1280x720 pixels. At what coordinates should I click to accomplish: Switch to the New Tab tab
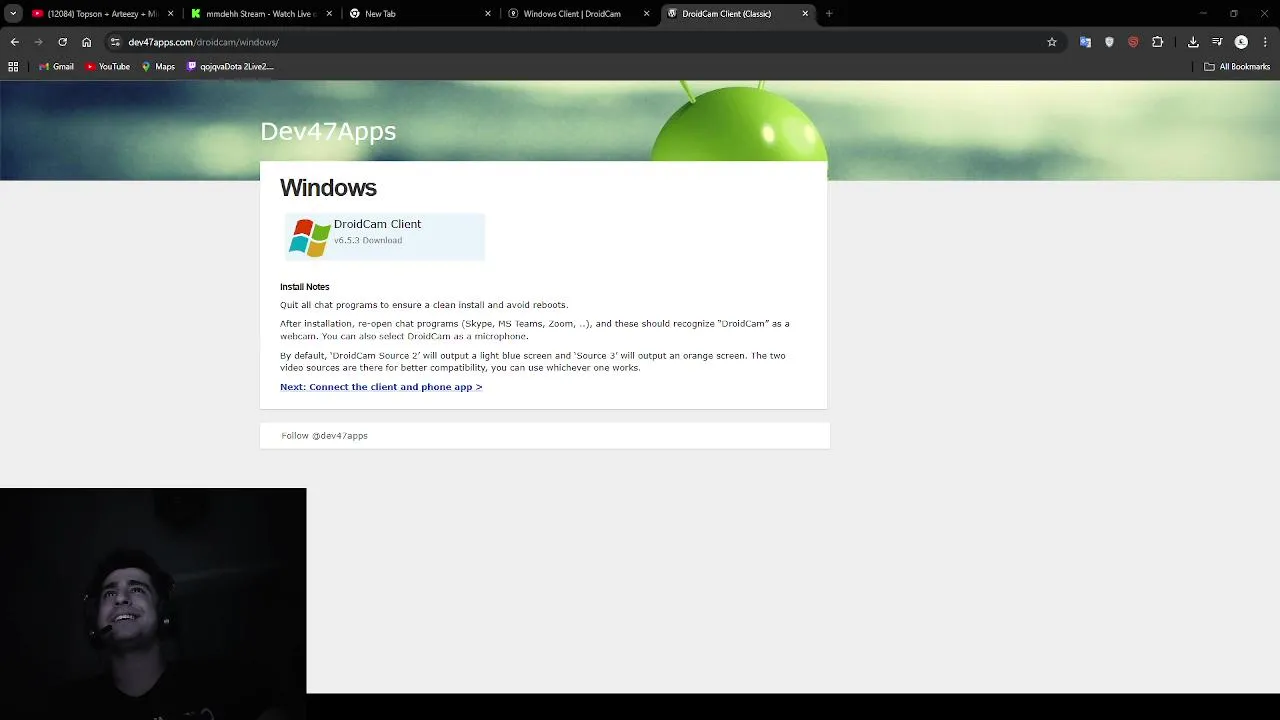[x=419, y=14]
